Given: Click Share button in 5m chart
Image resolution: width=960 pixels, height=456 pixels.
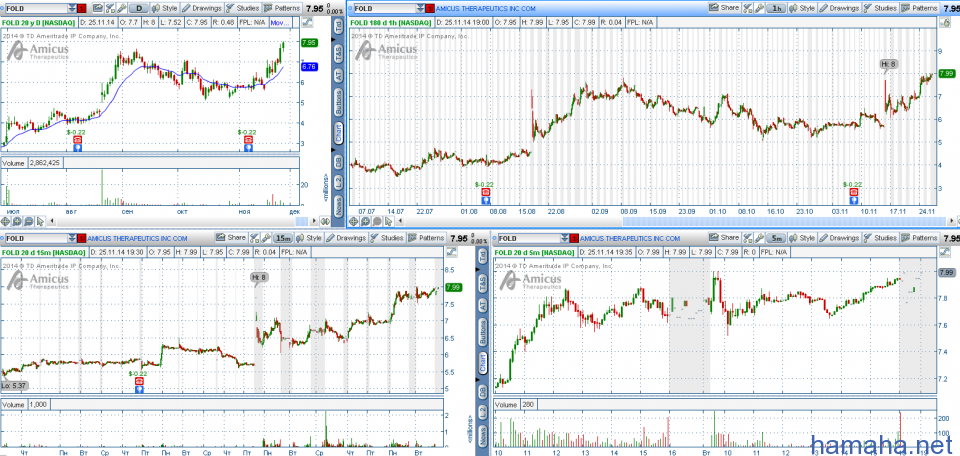Looking at the screenshot, I should pos(724,237).
